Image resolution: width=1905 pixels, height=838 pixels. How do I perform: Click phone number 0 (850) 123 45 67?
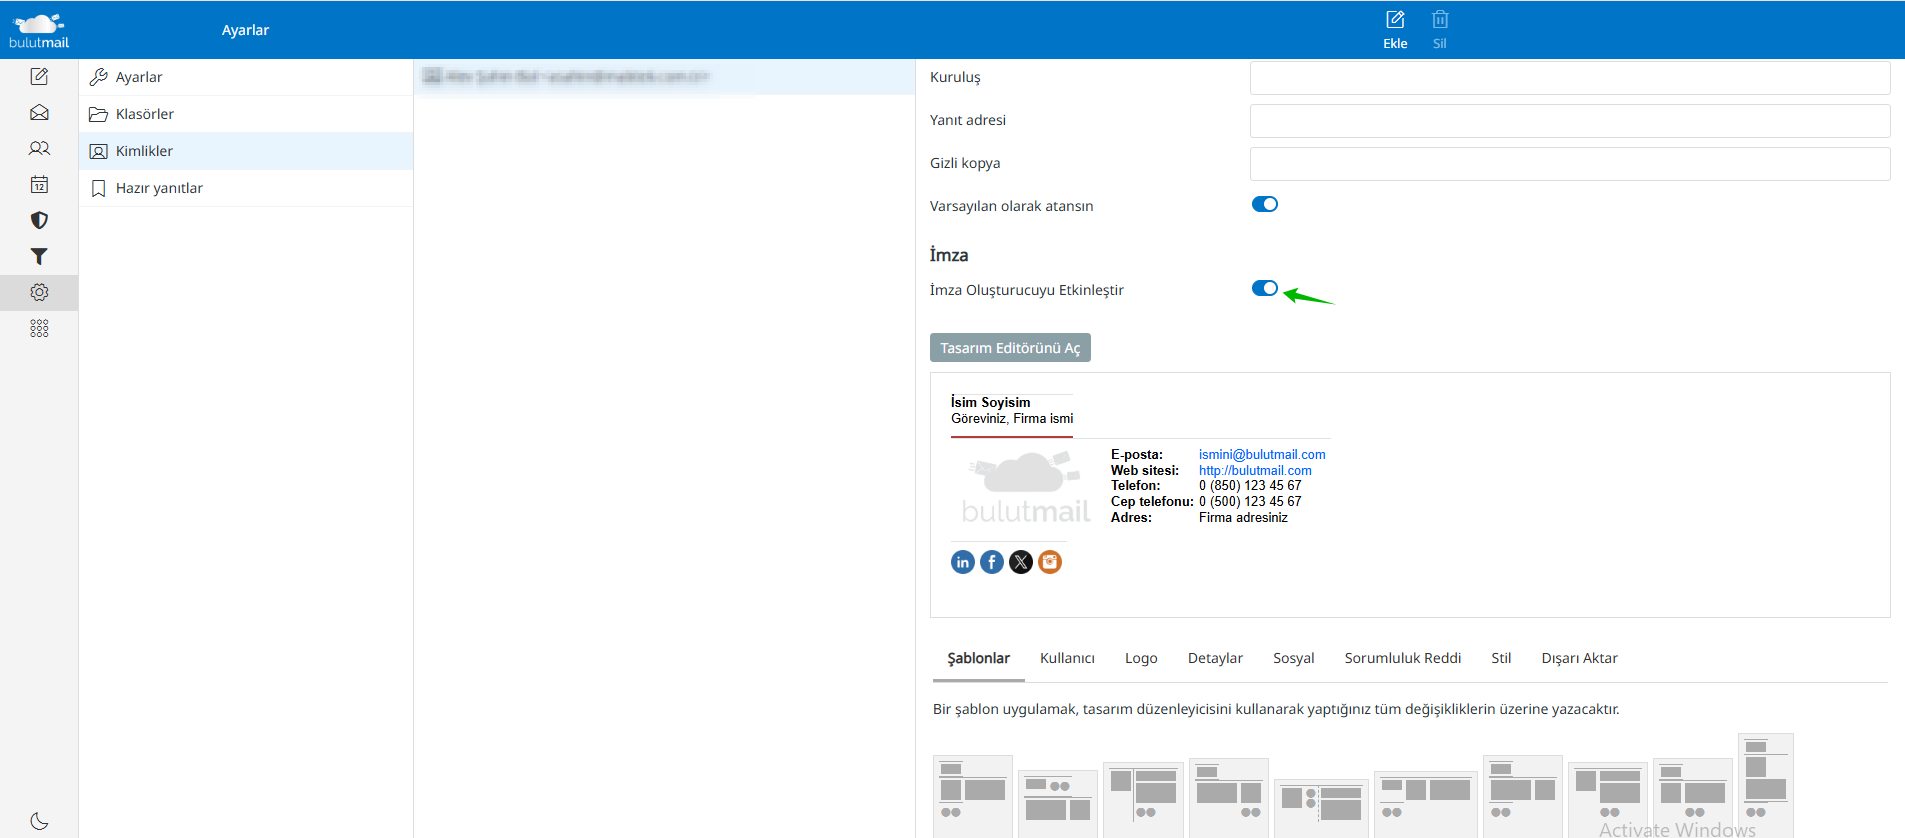1250,486
